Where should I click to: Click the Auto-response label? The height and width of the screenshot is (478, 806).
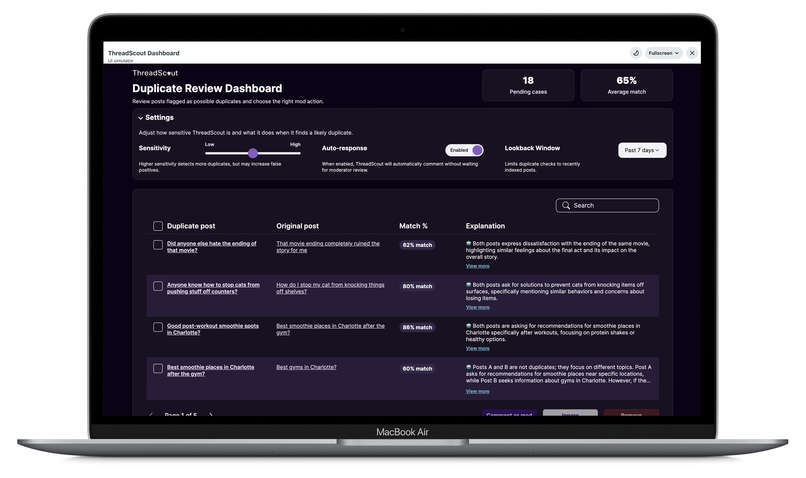point(344,148)
